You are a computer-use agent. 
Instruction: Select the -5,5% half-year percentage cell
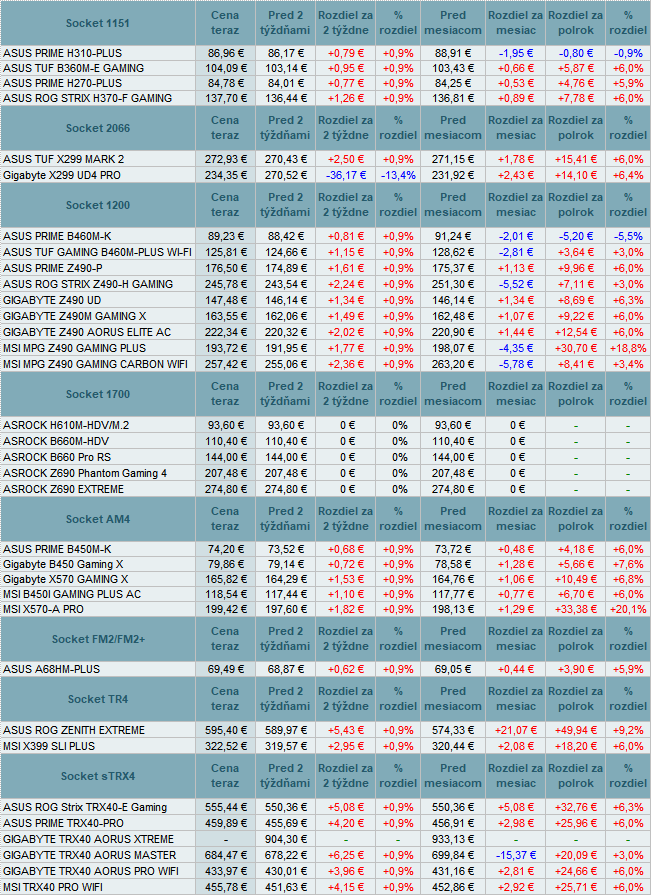(x=628, y=236)
